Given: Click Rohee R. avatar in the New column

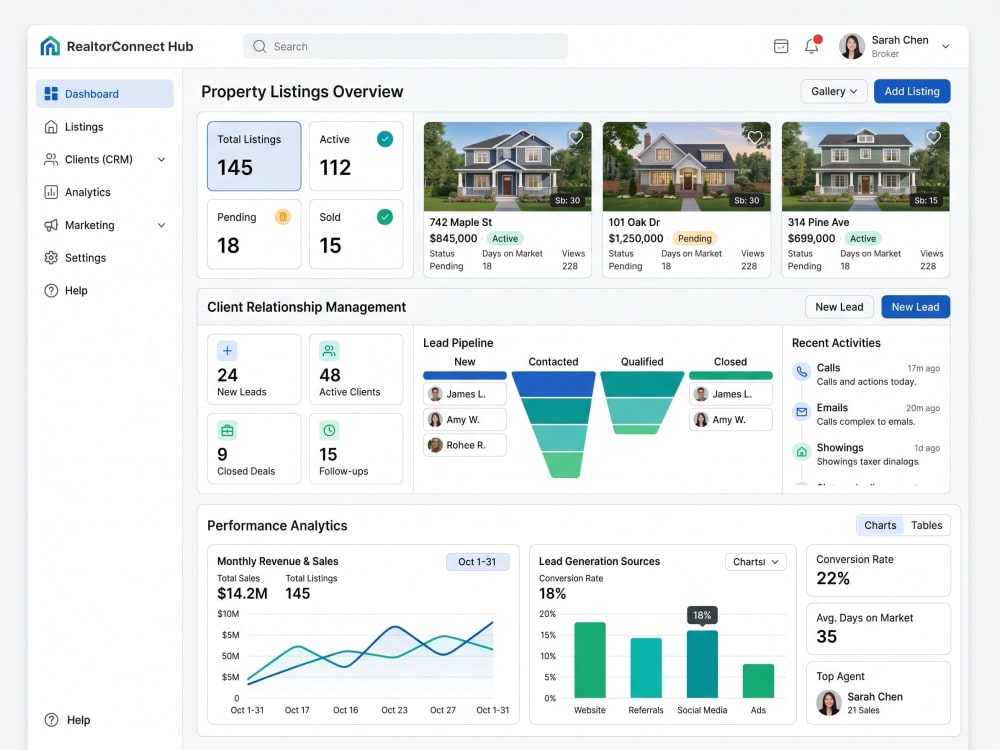Looking at the screenshot, I should 436,445.
